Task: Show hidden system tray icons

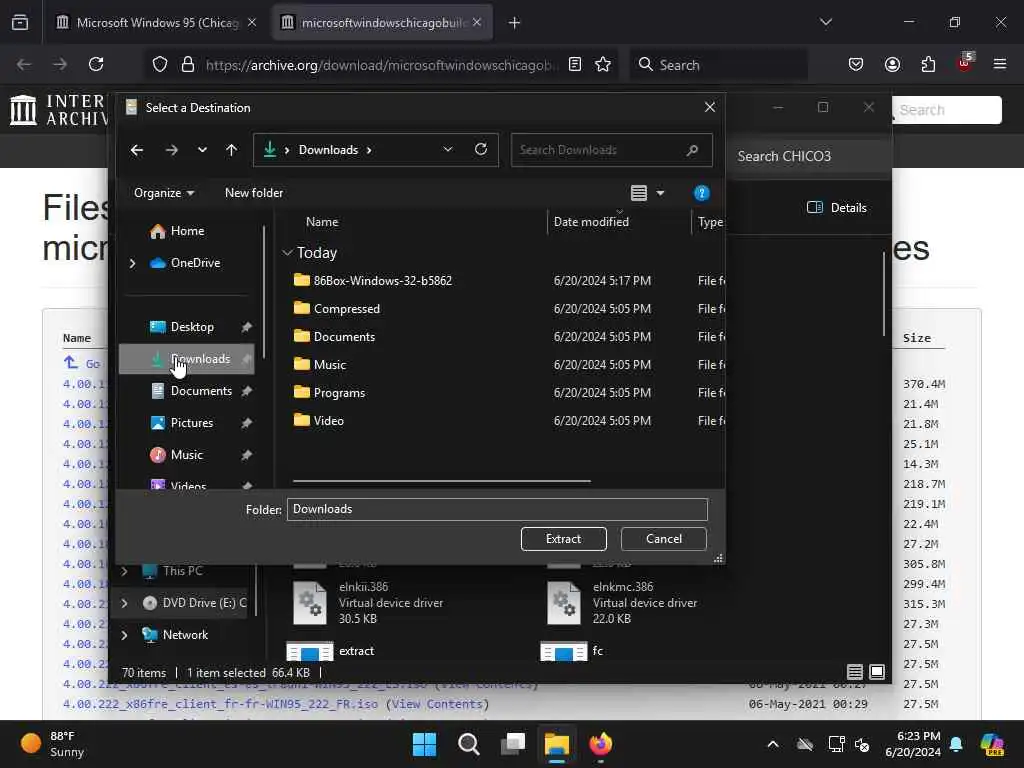Action: (773, 744)
